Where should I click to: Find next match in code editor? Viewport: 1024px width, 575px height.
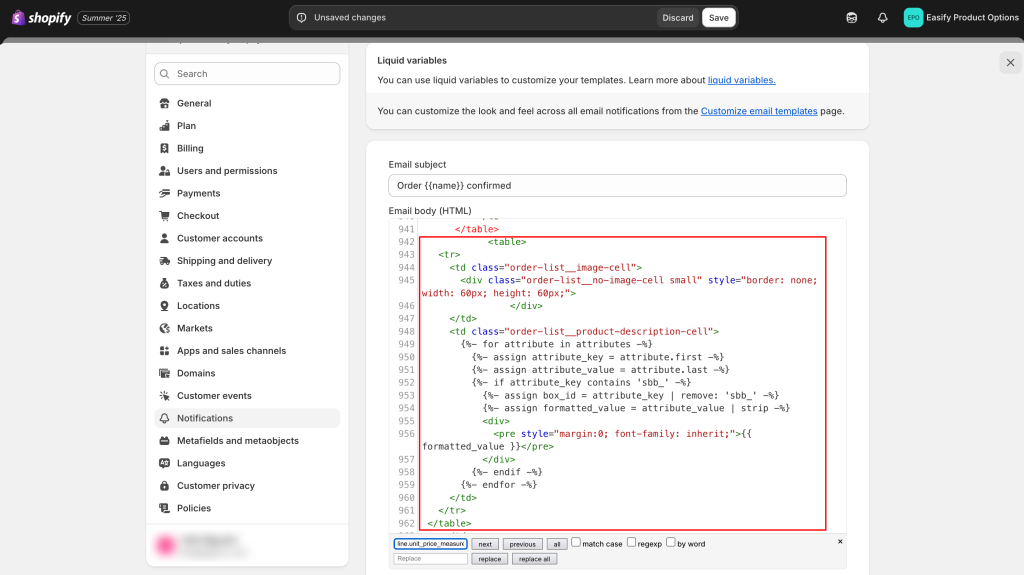(x=485, y=544)
